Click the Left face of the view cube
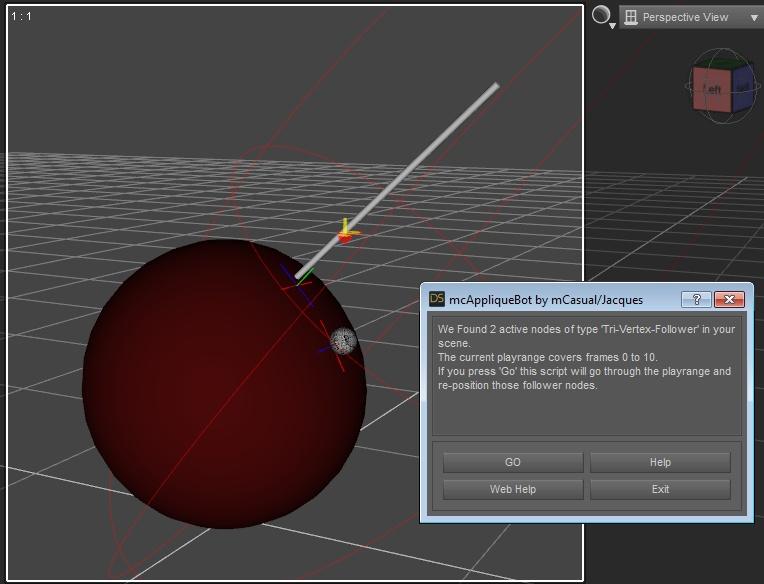The height and width of the screenshot is (584, 764). pos(712,90)
